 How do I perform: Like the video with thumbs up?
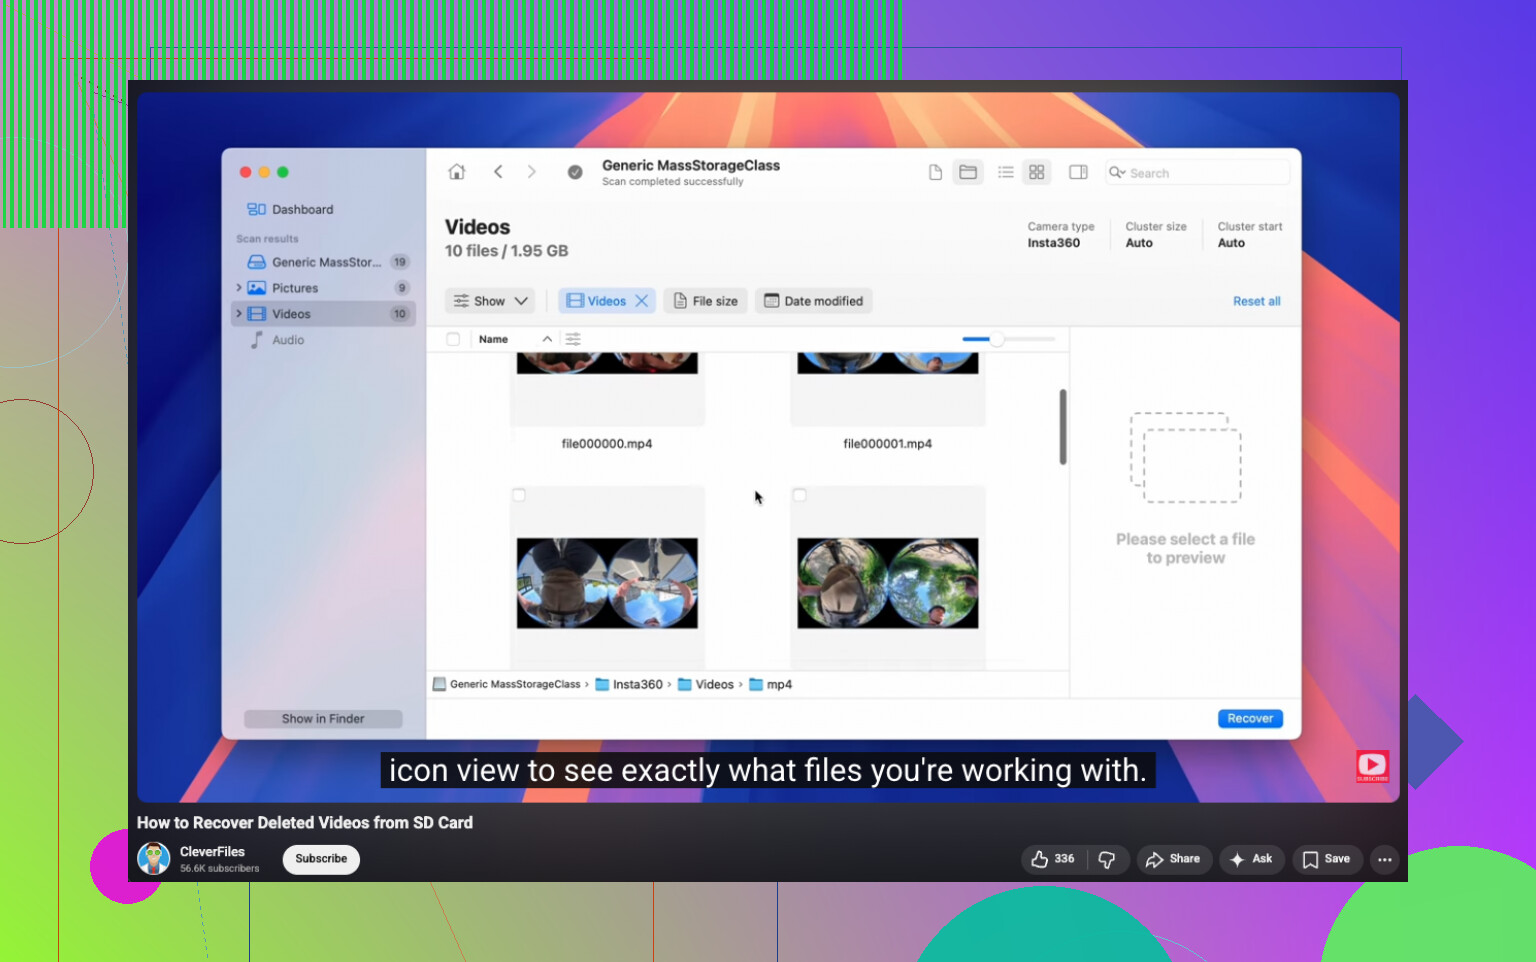click(x=1053, y=859)
